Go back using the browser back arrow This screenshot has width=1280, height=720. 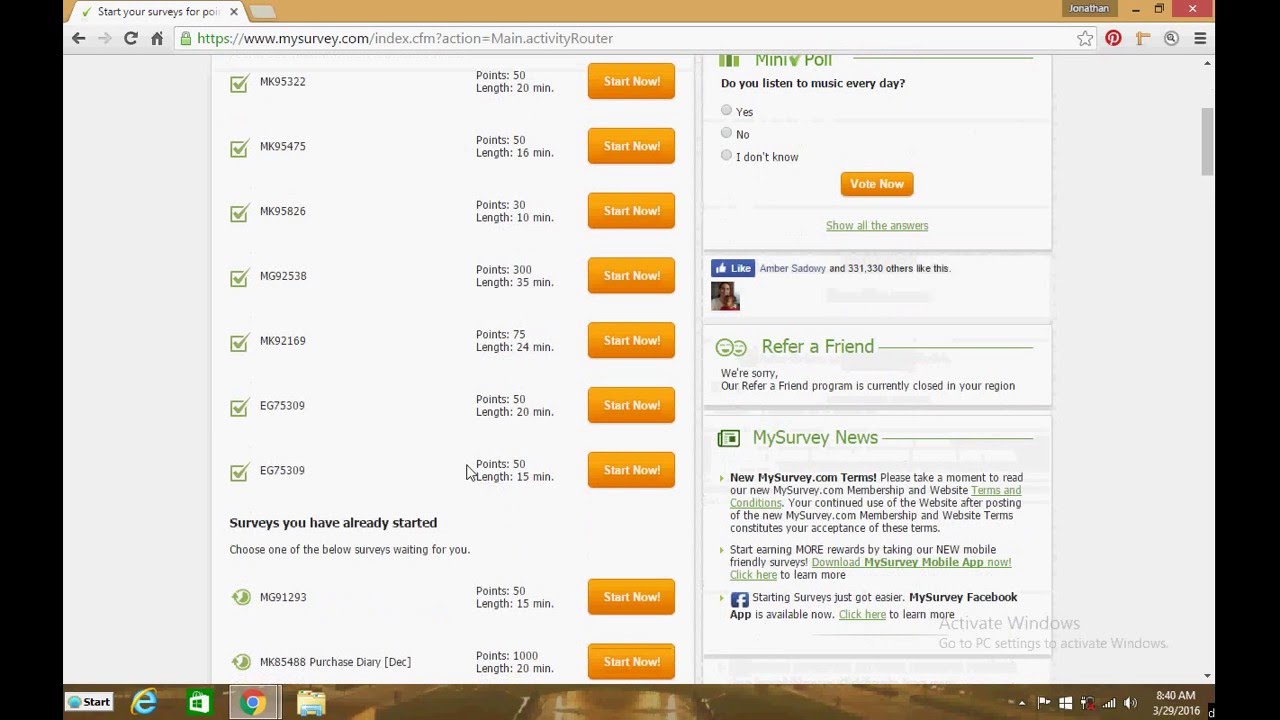pyautogui.click(x=79, y=38)
